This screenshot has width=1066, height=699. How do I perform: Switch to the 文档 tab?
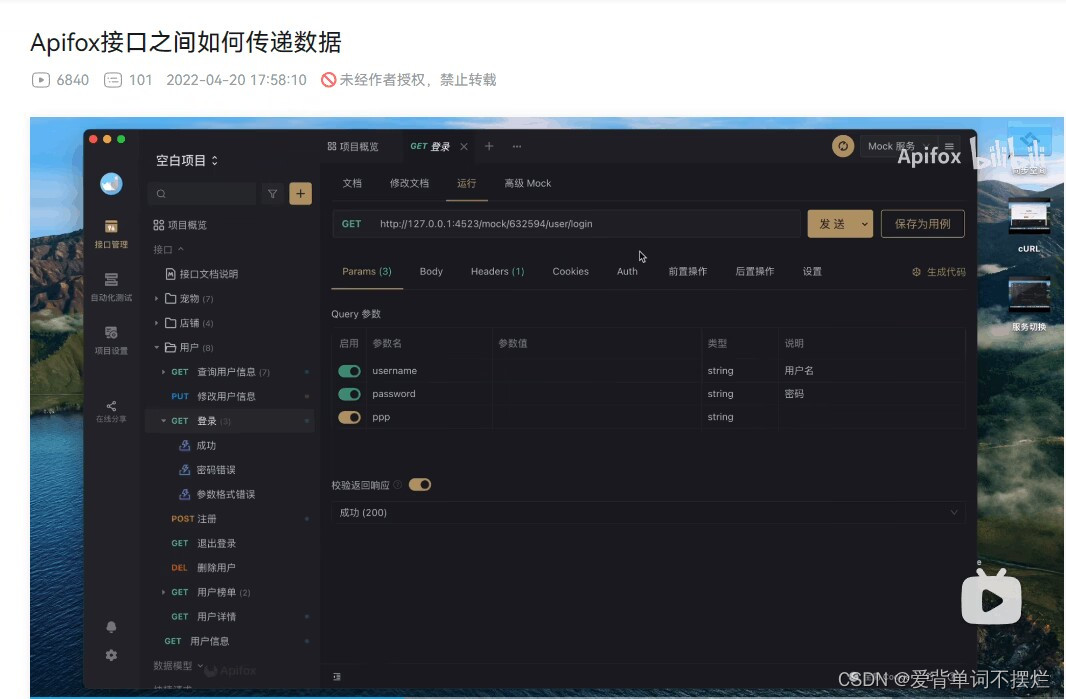(352, 184)
